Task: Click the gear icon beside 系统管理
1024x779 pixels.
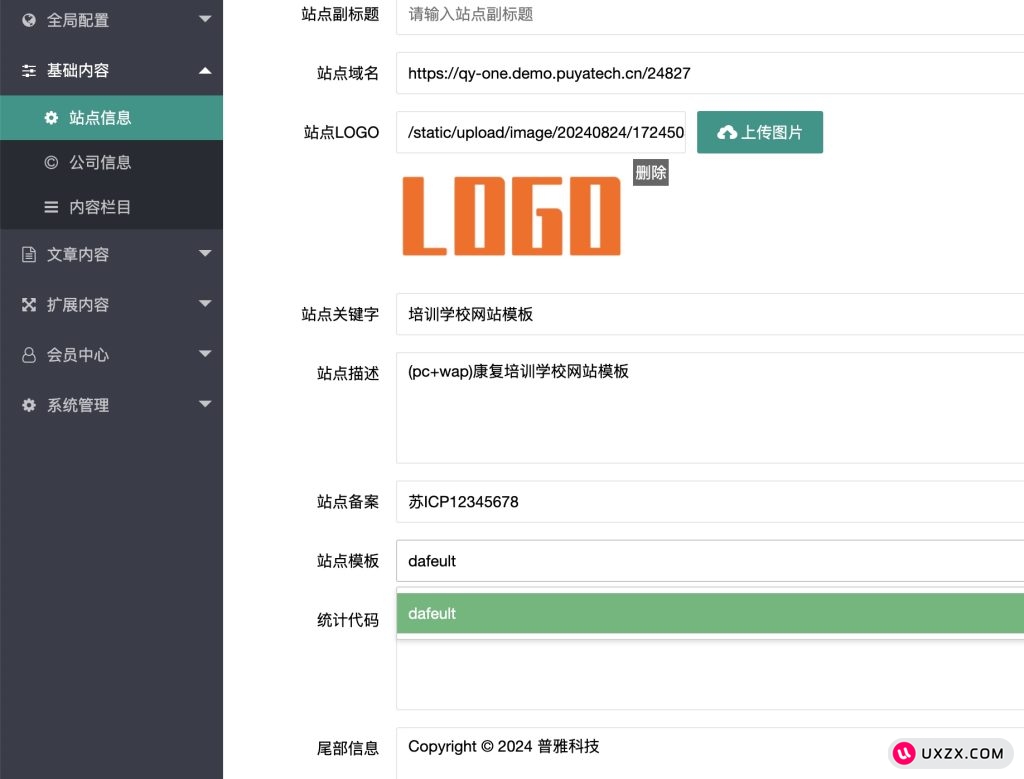Action: click(29, 405)
